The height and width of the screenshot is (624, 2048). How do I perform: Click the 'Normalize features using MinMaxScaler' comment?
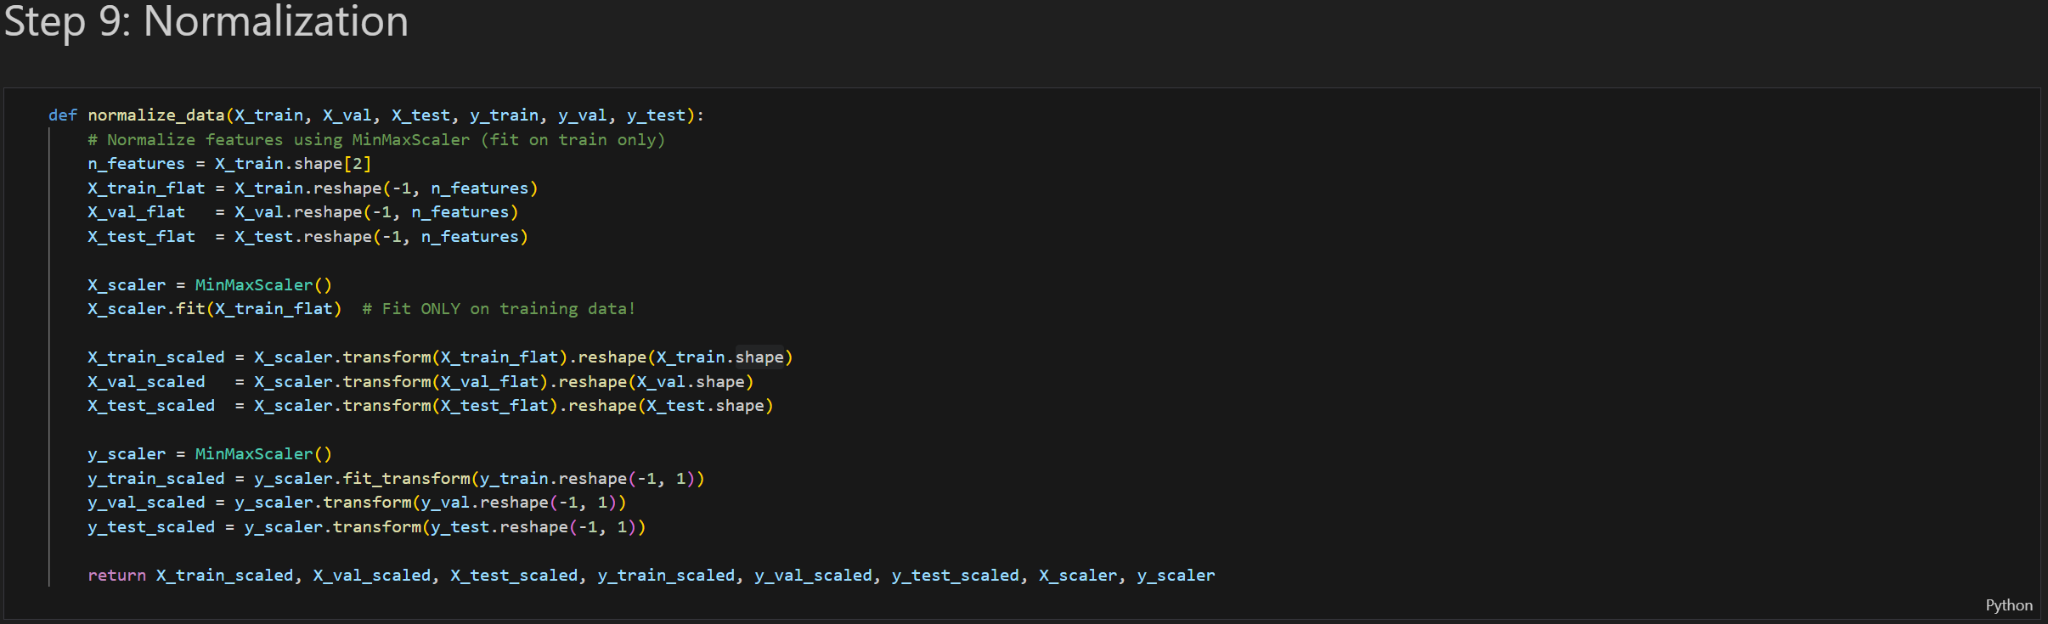point(376,140)
